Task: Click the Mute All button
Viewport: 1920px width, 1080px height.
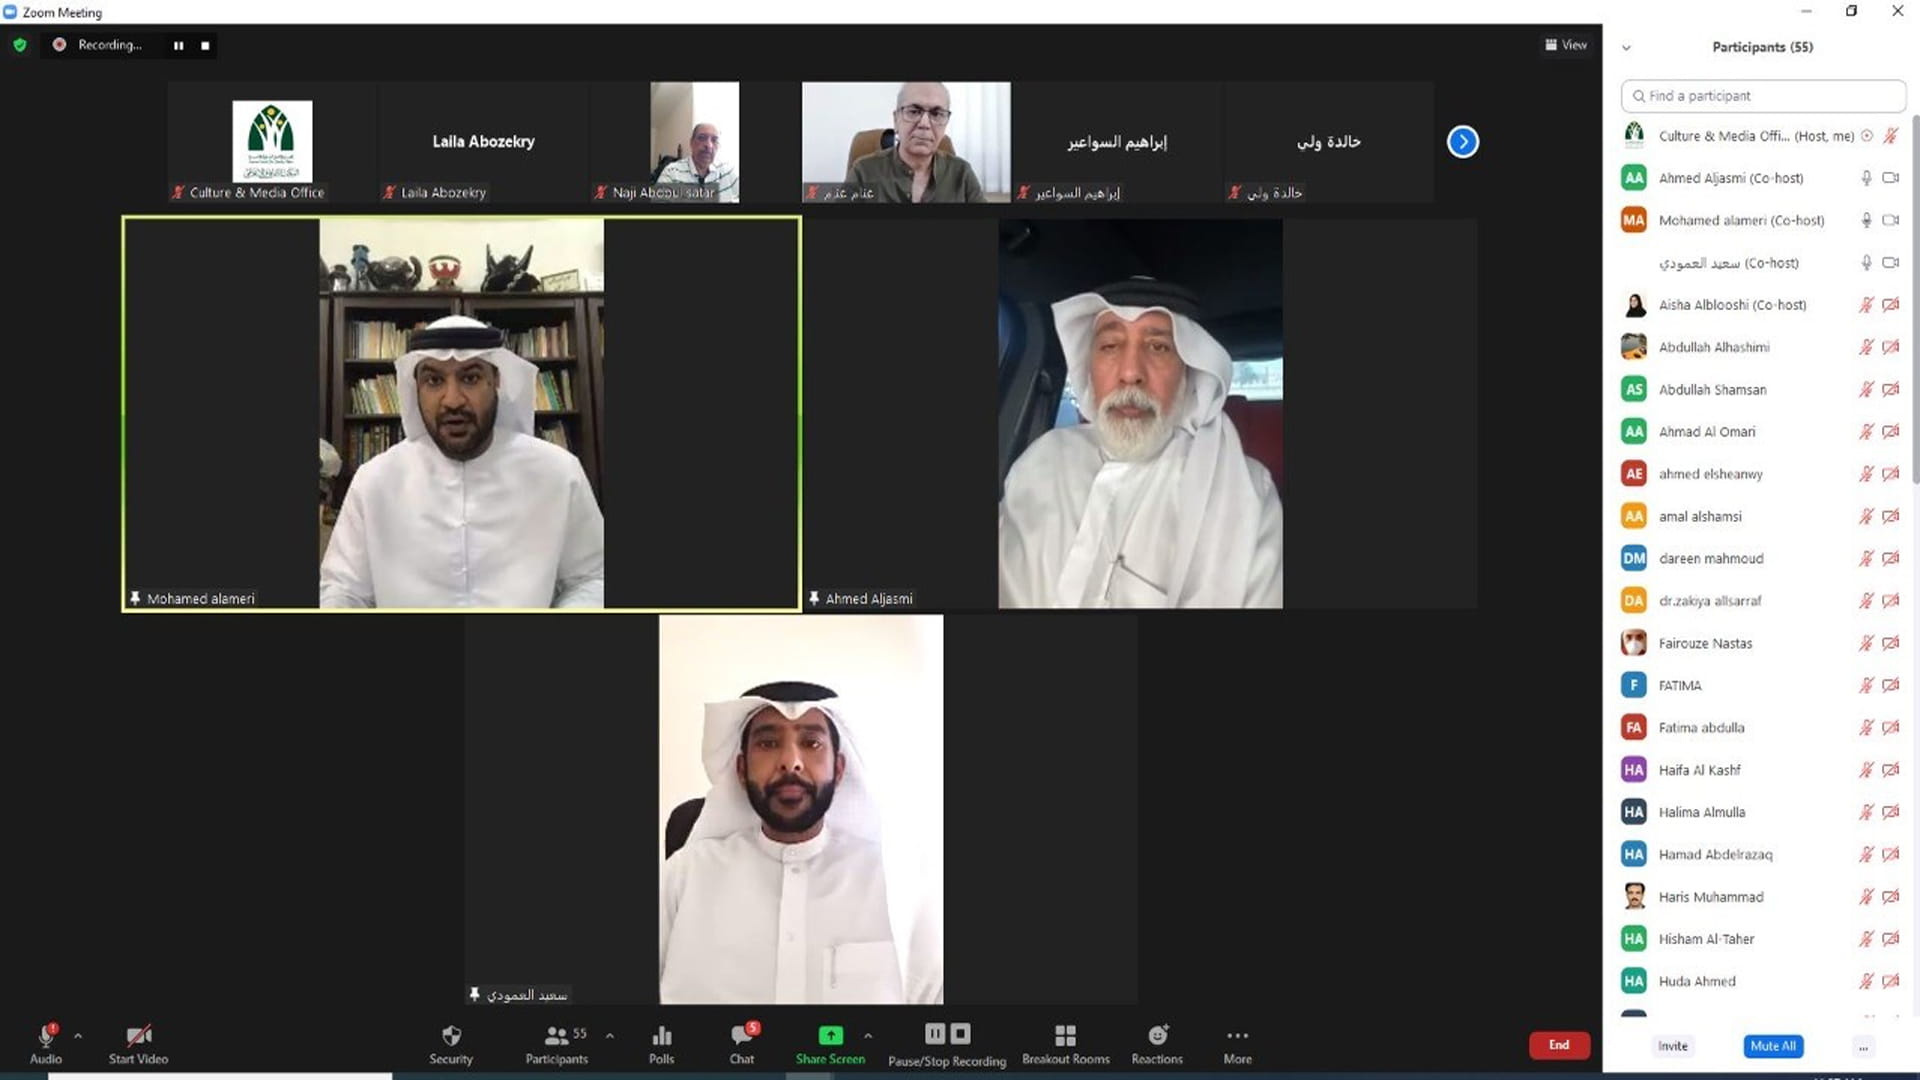Action: [x=1773, y=1045]
